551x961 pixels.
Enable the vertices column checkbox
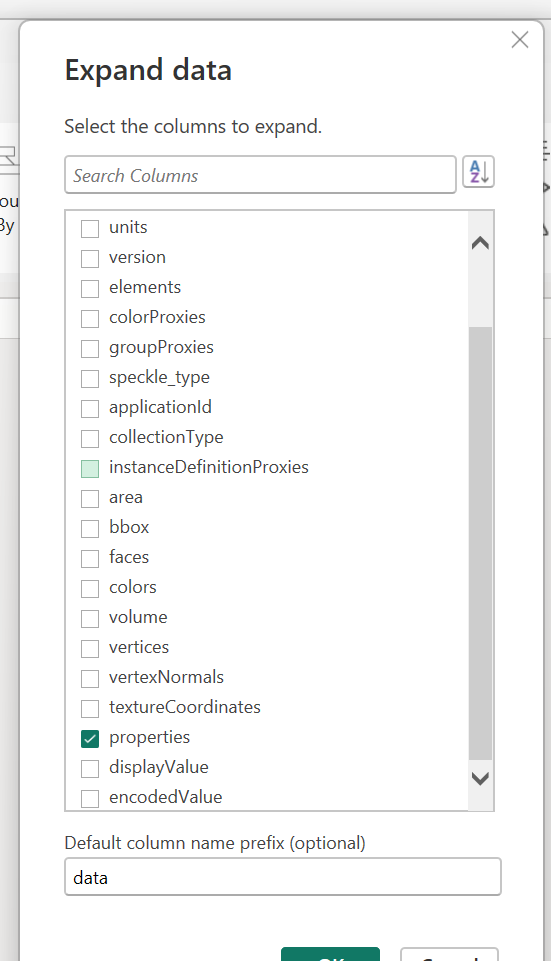90,649
